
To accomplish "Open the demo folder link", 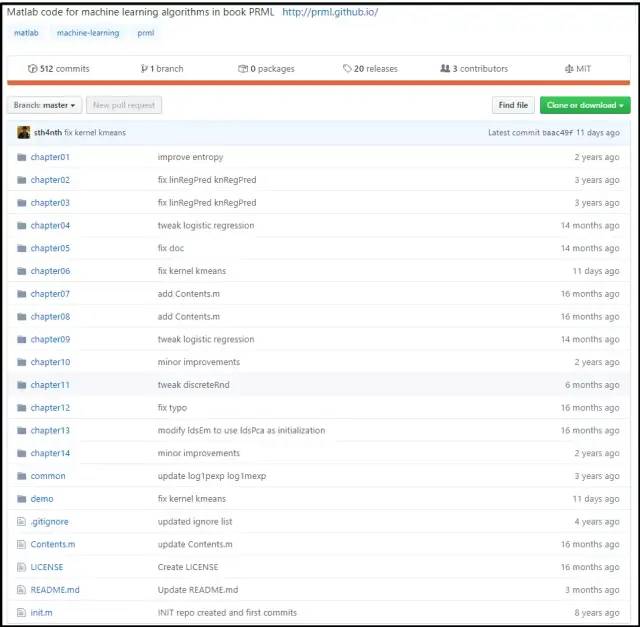I will point(42,499).
